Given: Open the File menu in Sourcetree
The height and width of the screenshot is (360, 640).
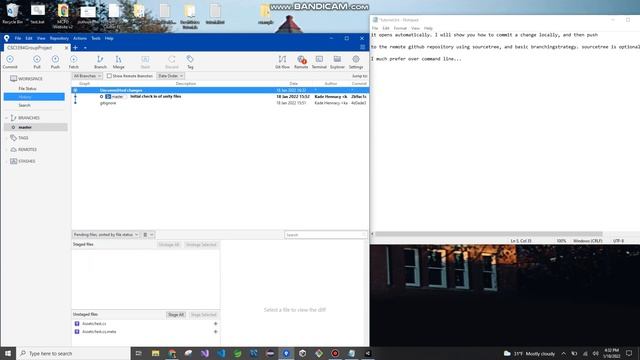Looking at the screenshot, I should click(x=18, y=38).
